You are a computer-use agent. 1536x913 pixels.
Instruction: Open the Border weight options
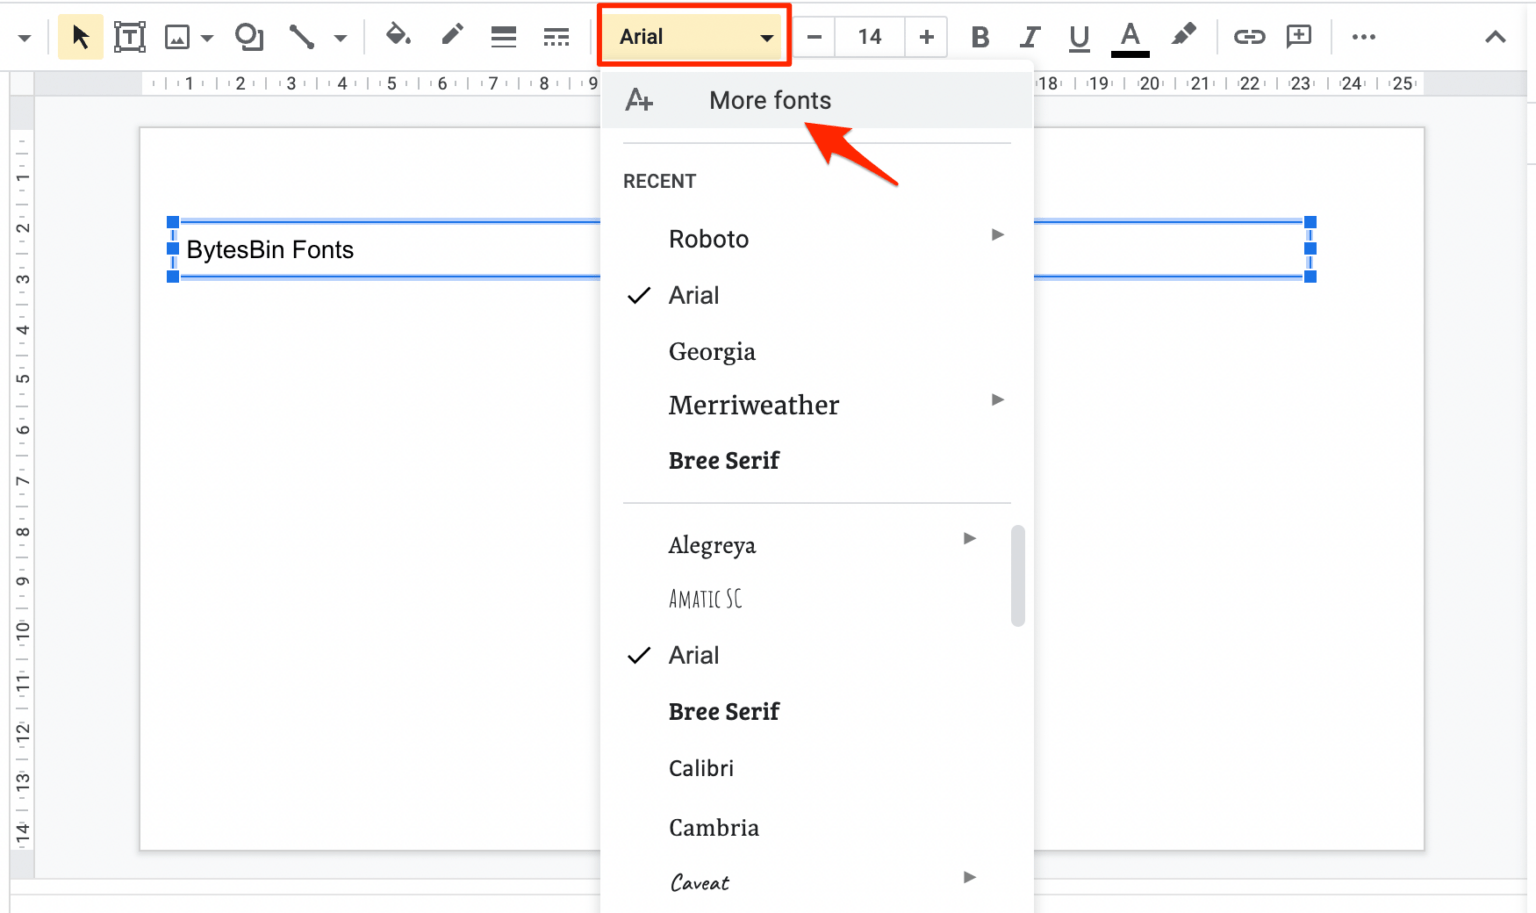503,36
